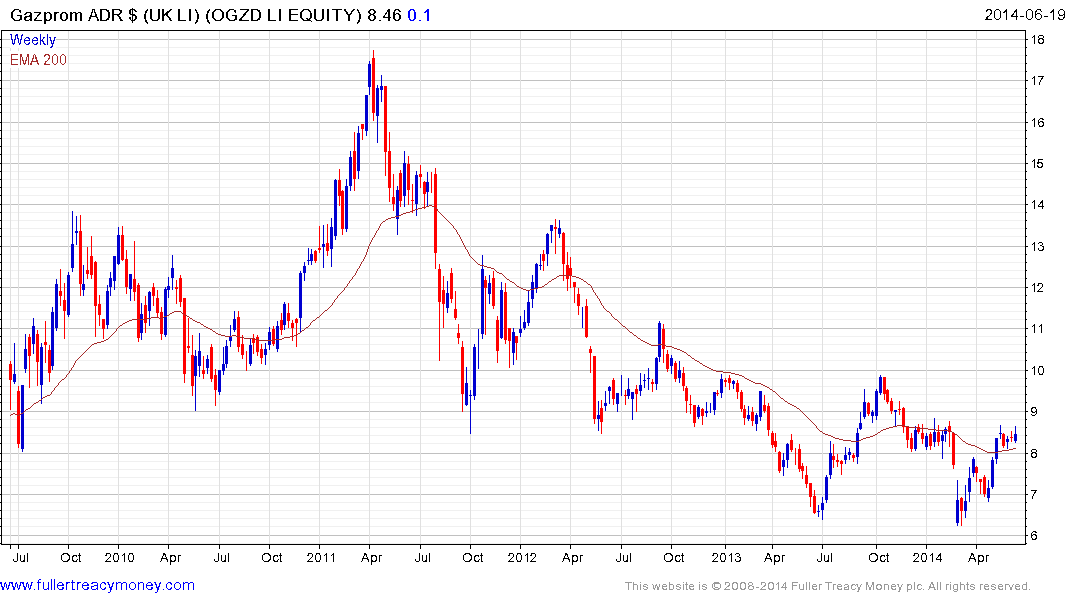Image resolution: width=1075 pixels, height=600 pixels.
Task: Select price axis label 10
Action: [x=1037, y=371]
